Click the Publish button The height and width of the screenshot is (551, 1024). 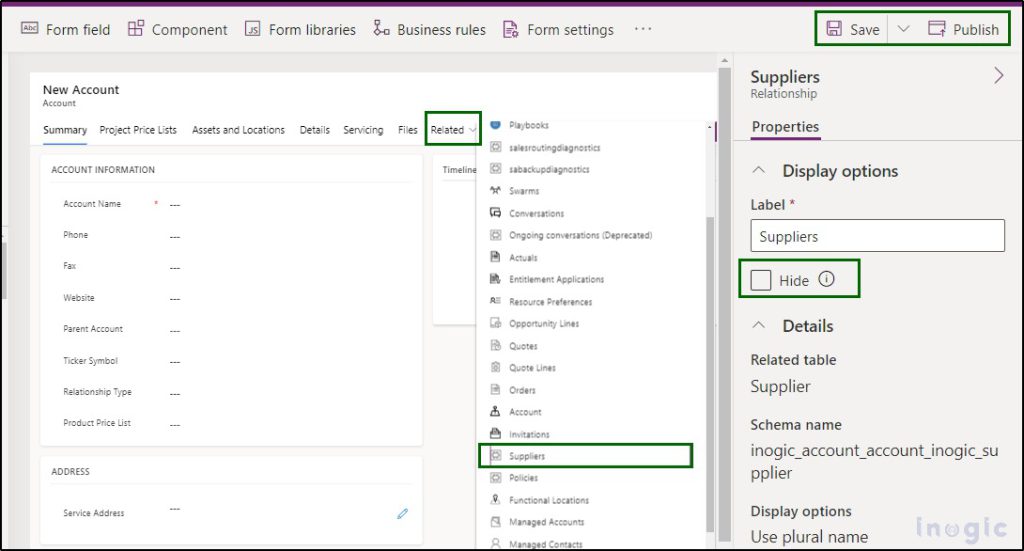(x=964, y=29)
